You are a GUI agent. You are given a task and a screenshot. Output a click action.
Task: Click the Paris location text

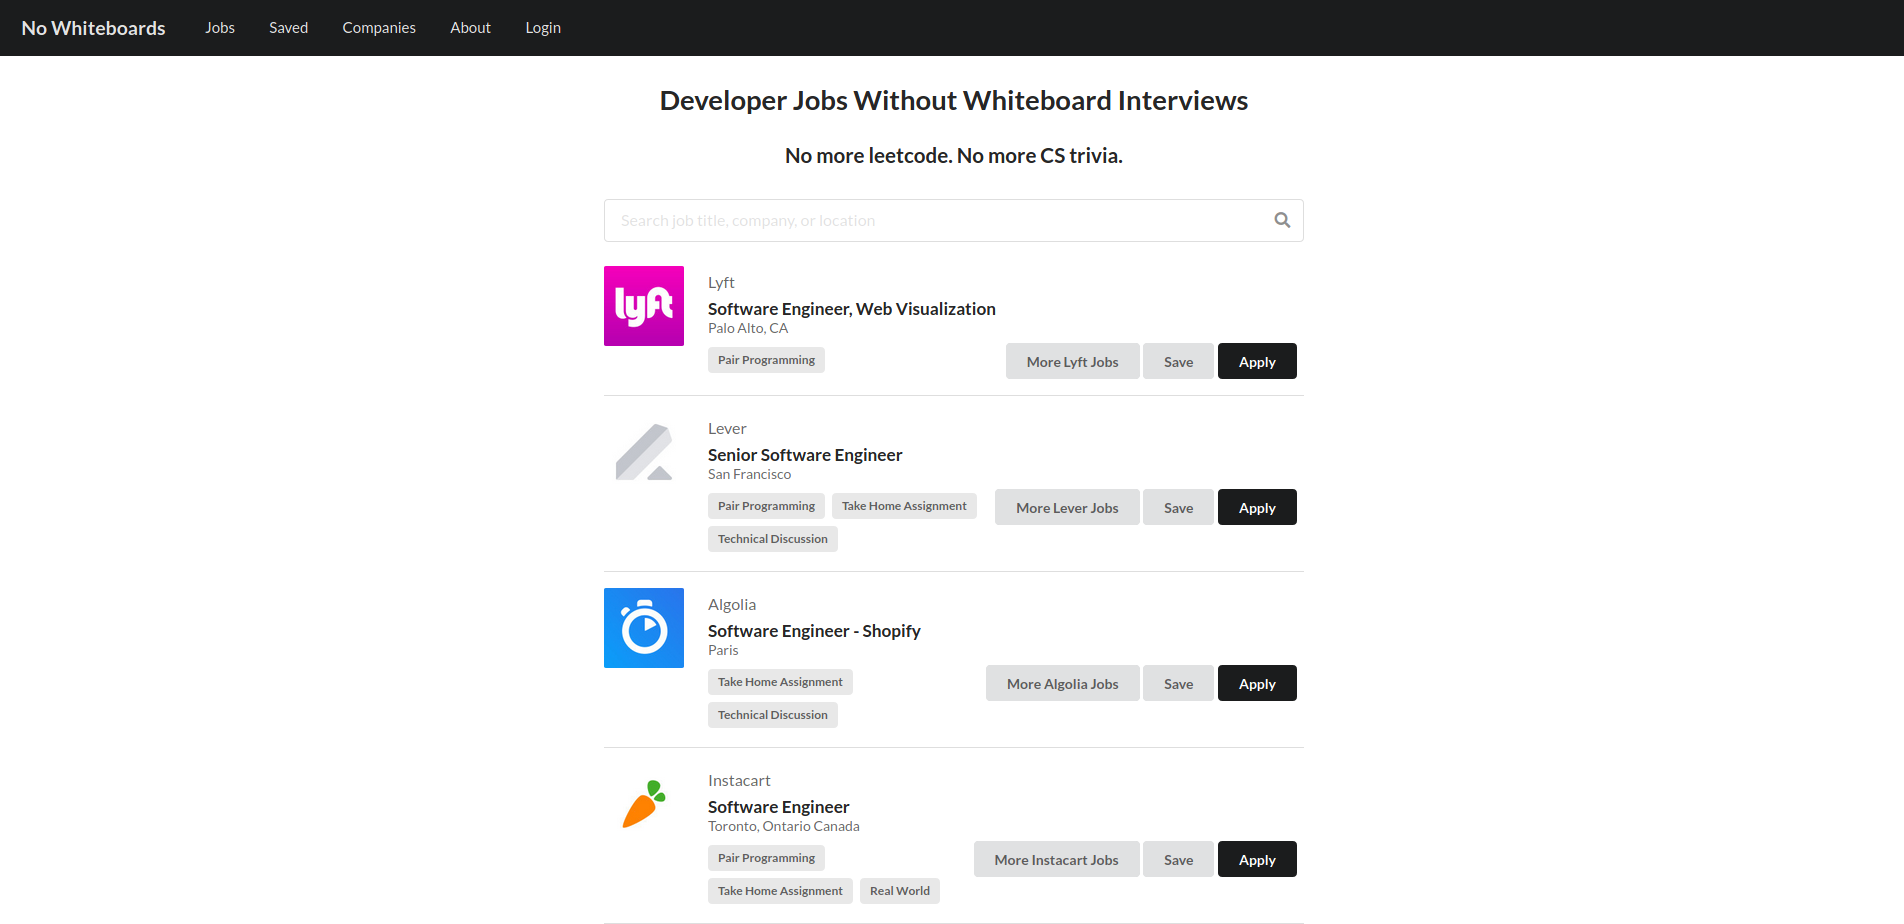723,650
